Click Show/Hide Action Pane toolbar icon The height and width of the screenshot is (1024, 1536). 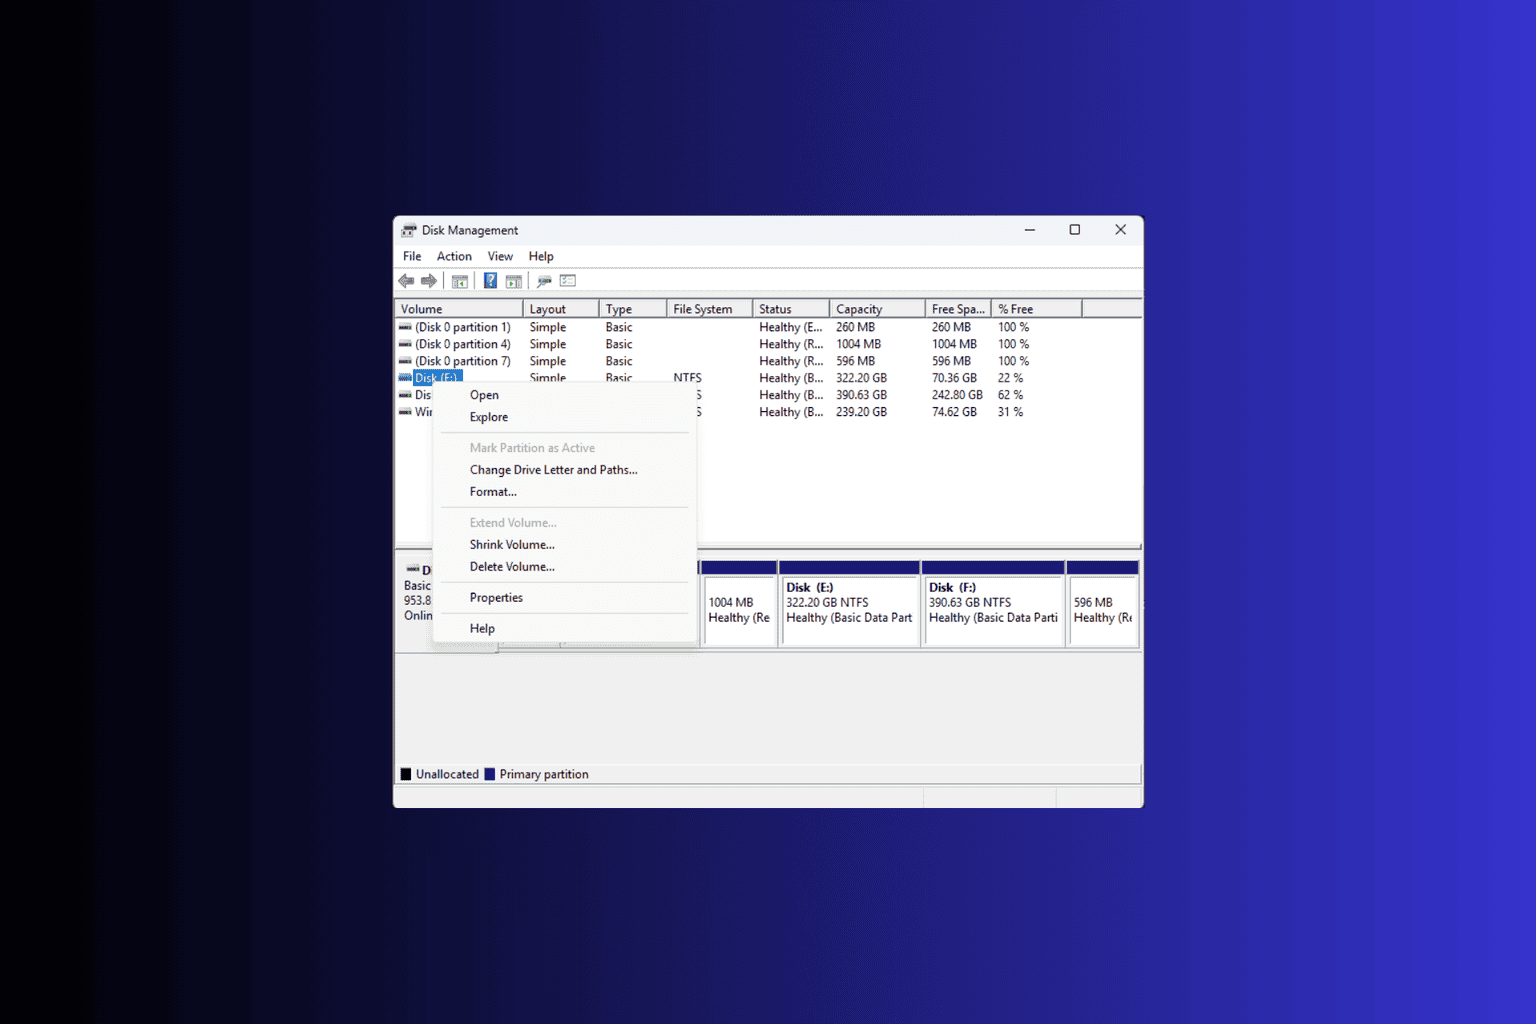click(514, 281)
